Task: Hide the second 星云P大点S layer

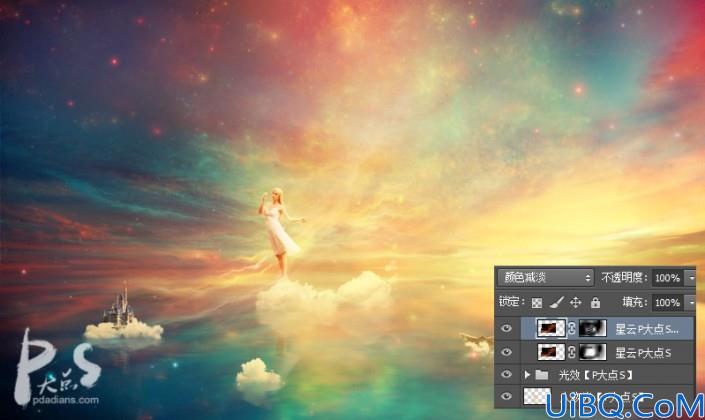Action: click(506, 352)
